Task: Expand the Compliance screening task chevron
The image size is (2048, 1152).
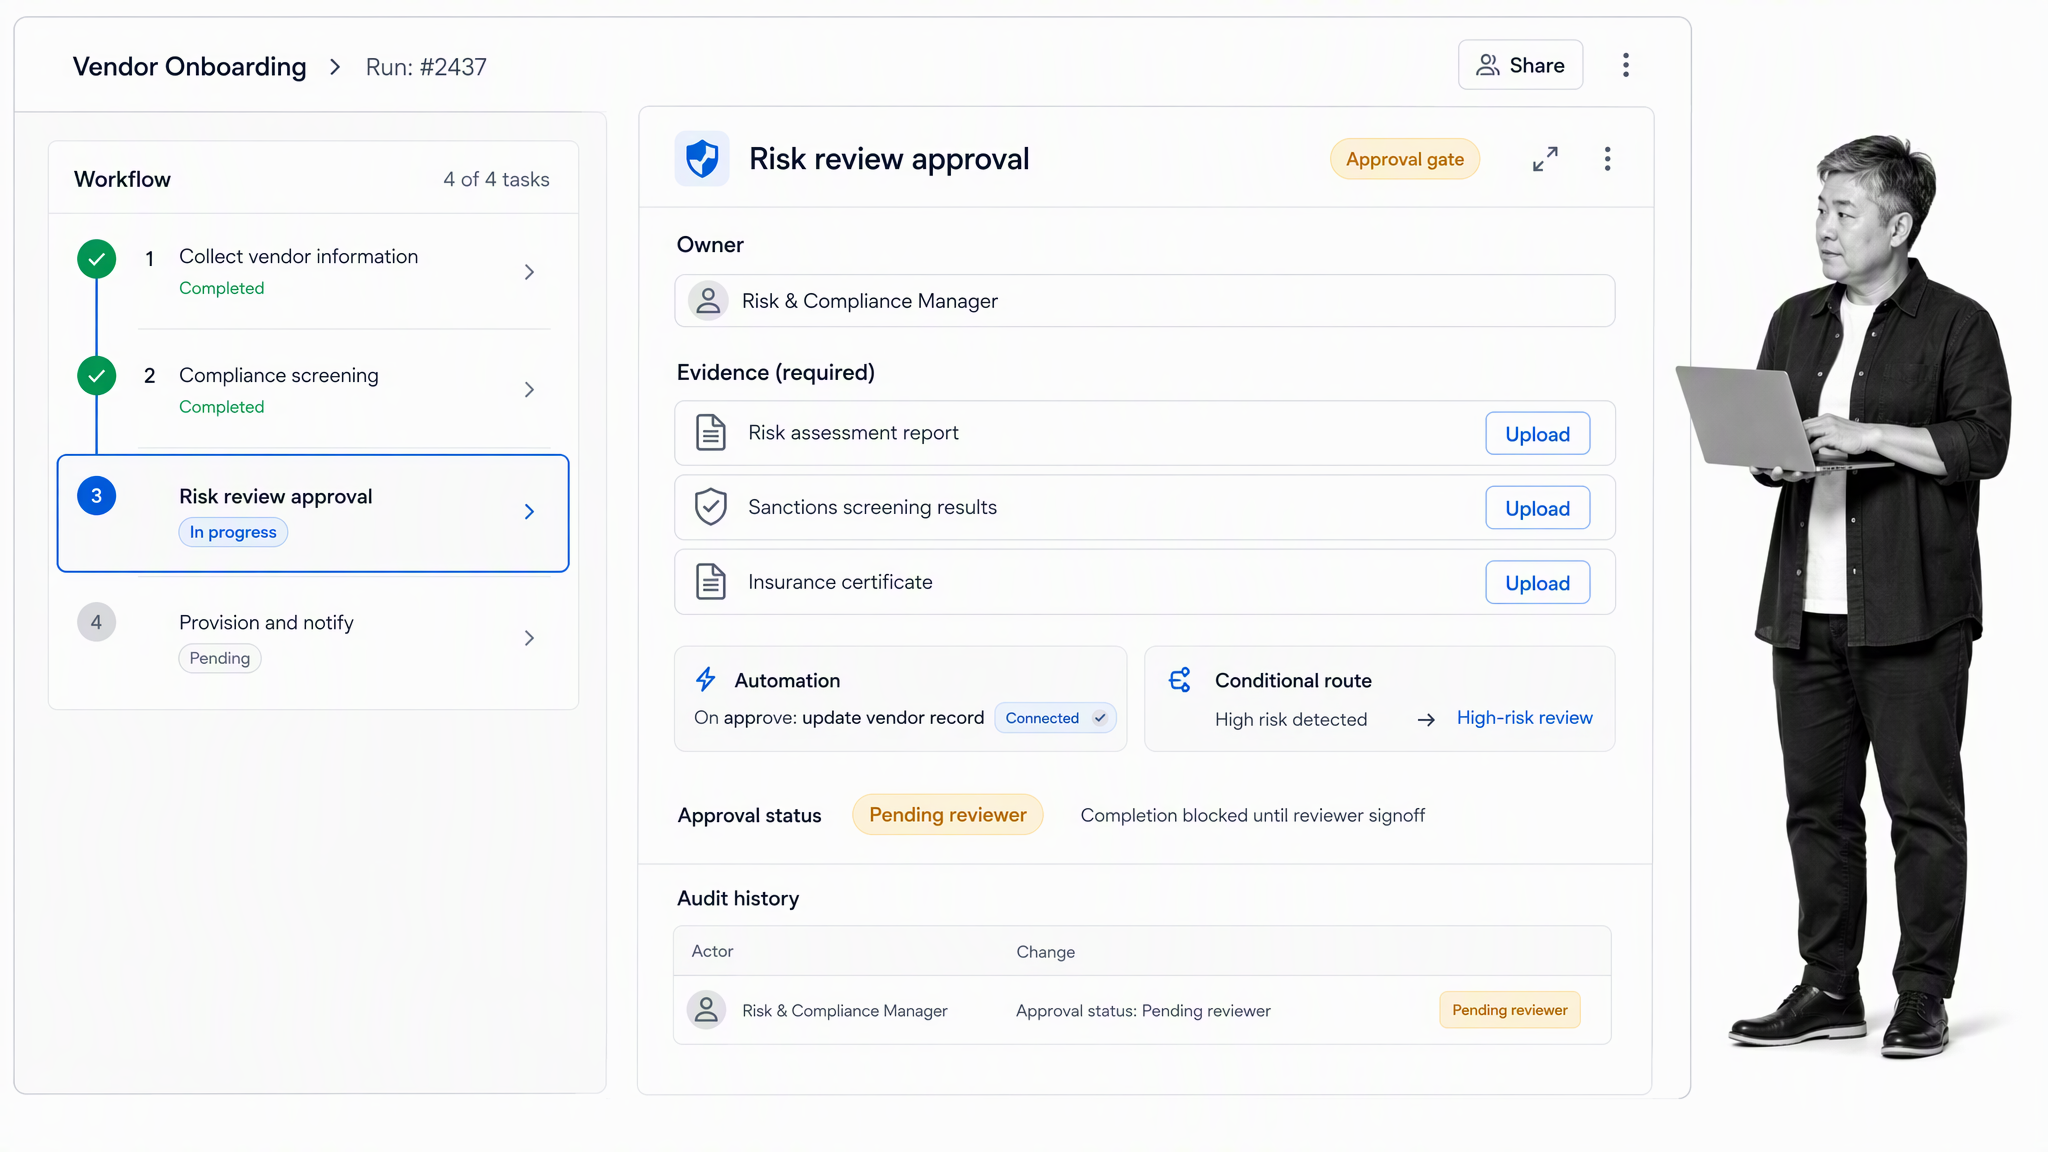Action: tap(529, 390)
